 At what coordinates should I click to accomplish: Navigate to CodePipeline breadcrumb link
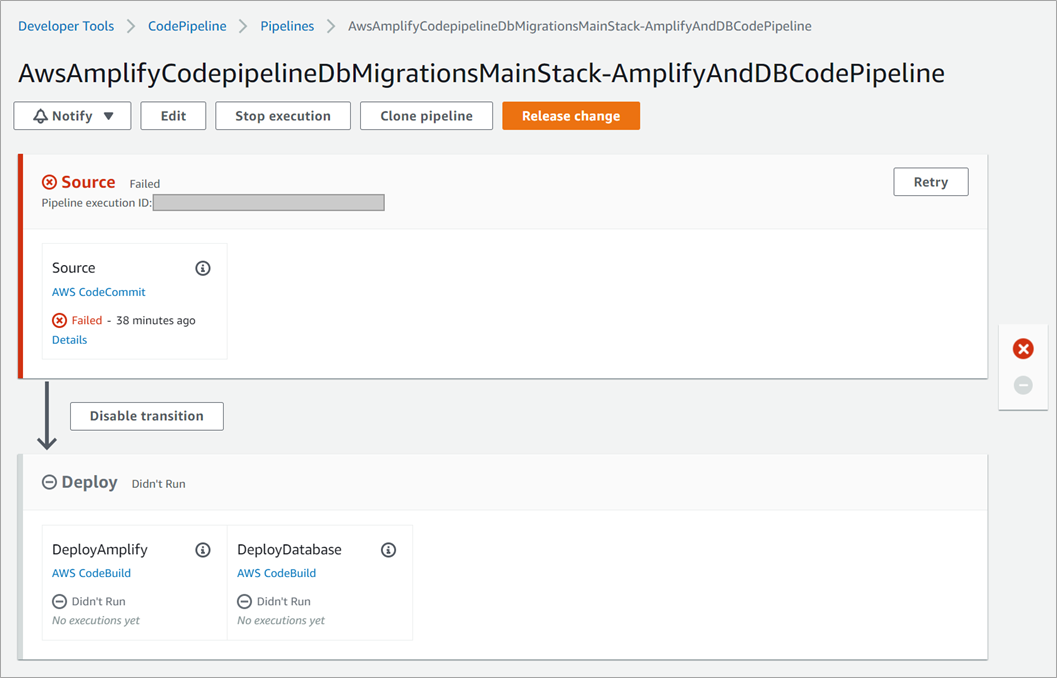[187, 26]
